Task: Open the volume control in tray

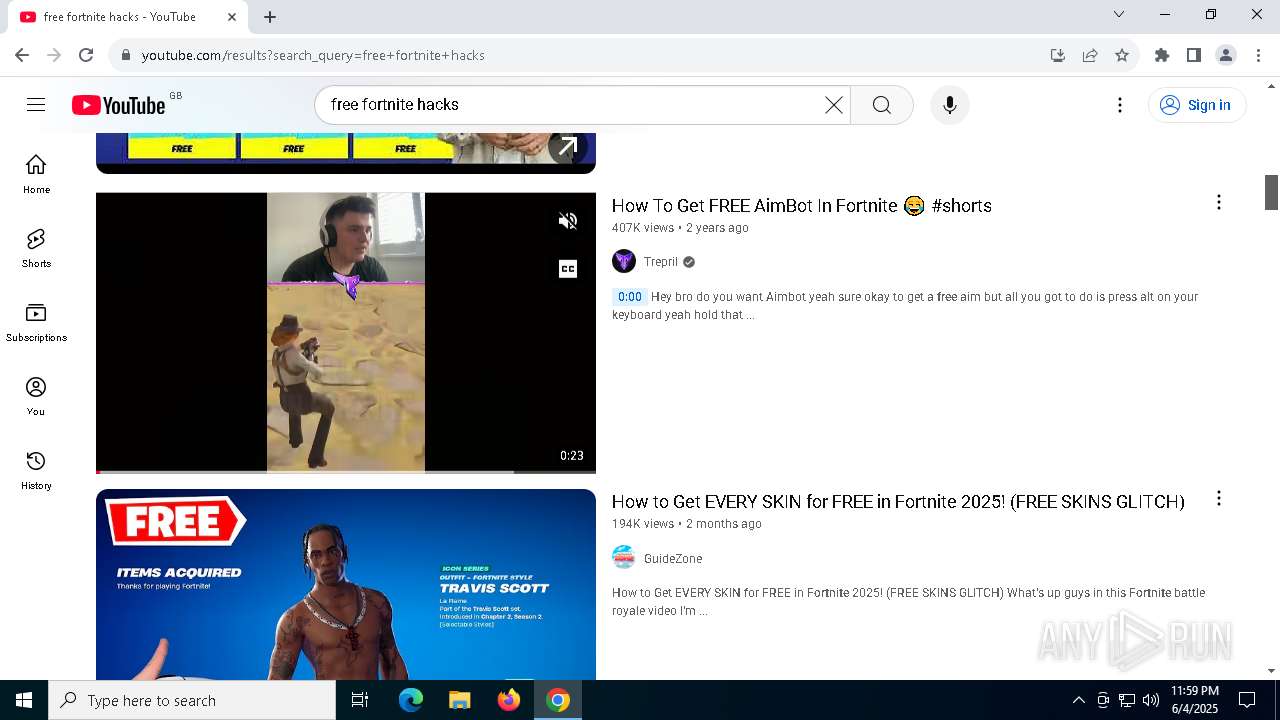Action: (1151, 700)
